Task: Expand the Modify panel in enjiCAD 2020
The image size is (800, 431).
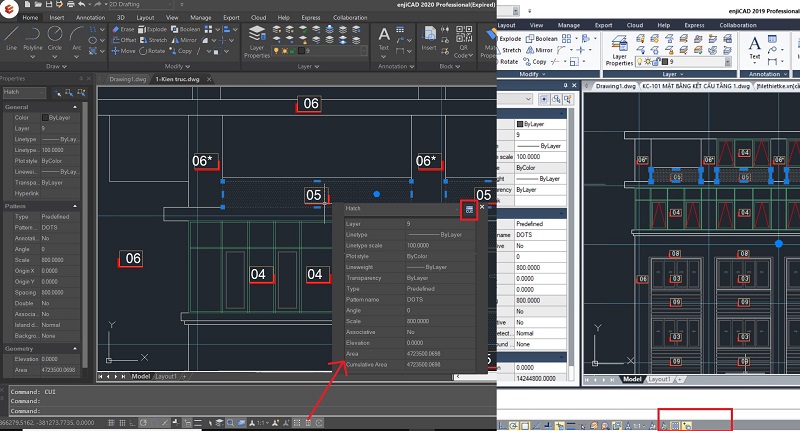Action: pos(177,66)
